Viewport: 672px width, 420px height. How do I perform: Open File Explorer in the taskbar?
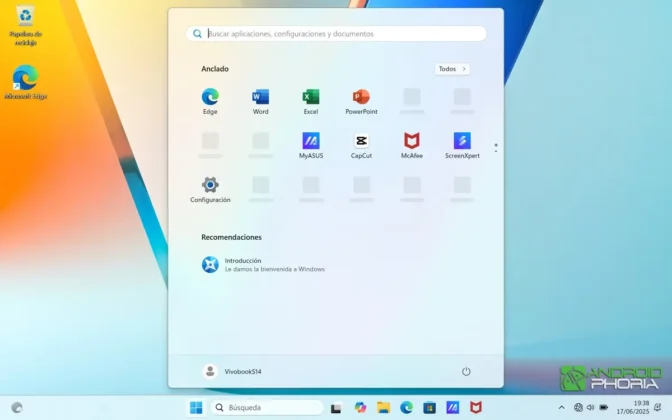(x=383, y=408)
